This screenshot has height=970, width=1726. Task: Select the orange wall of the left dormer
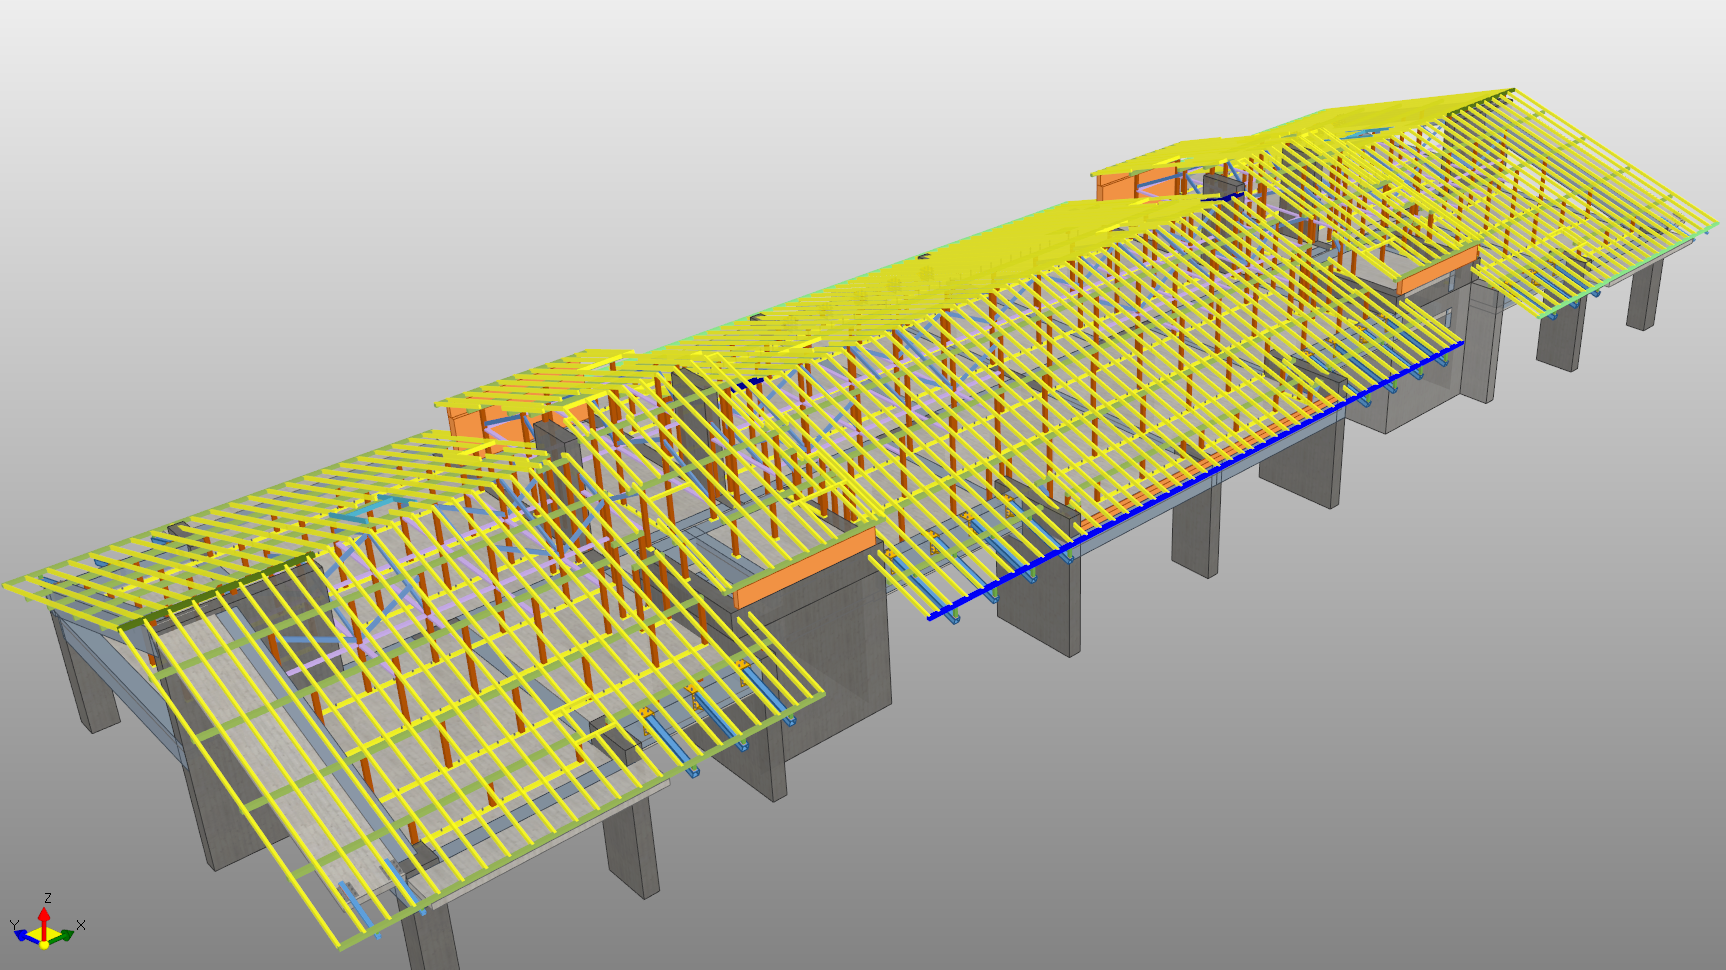tap(468, 424)
